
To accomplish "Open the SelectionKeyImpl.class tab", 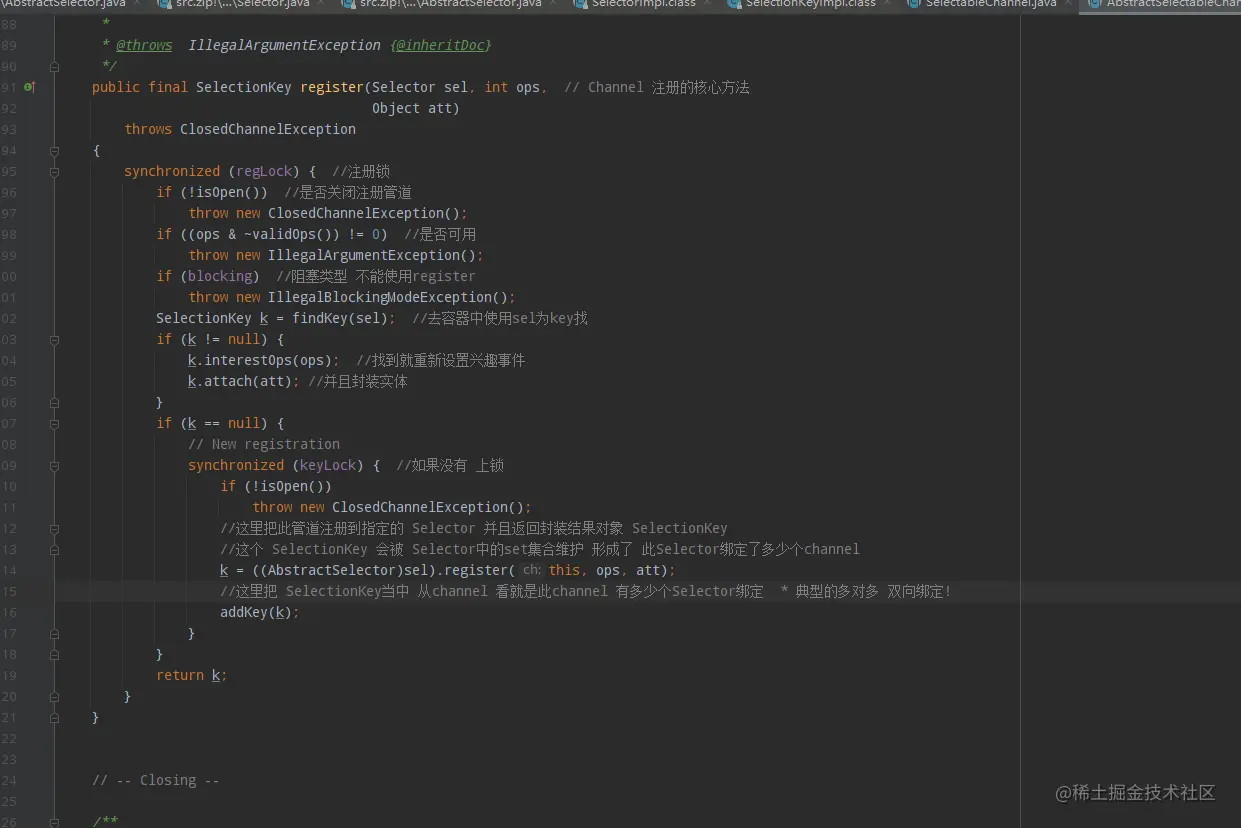I will 808,5.
